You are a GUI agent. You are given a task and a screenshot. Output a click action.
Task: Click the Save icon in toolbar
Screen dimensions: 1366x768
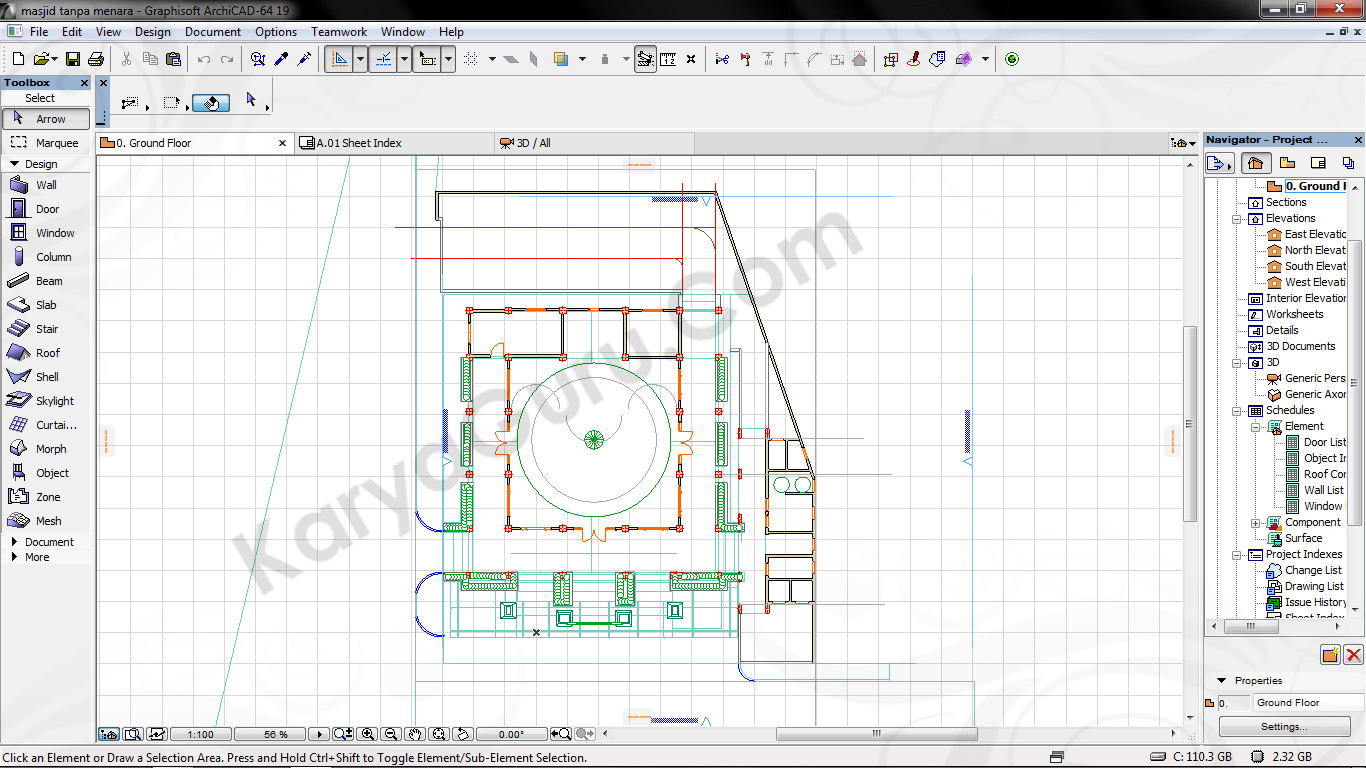point(72,60)
